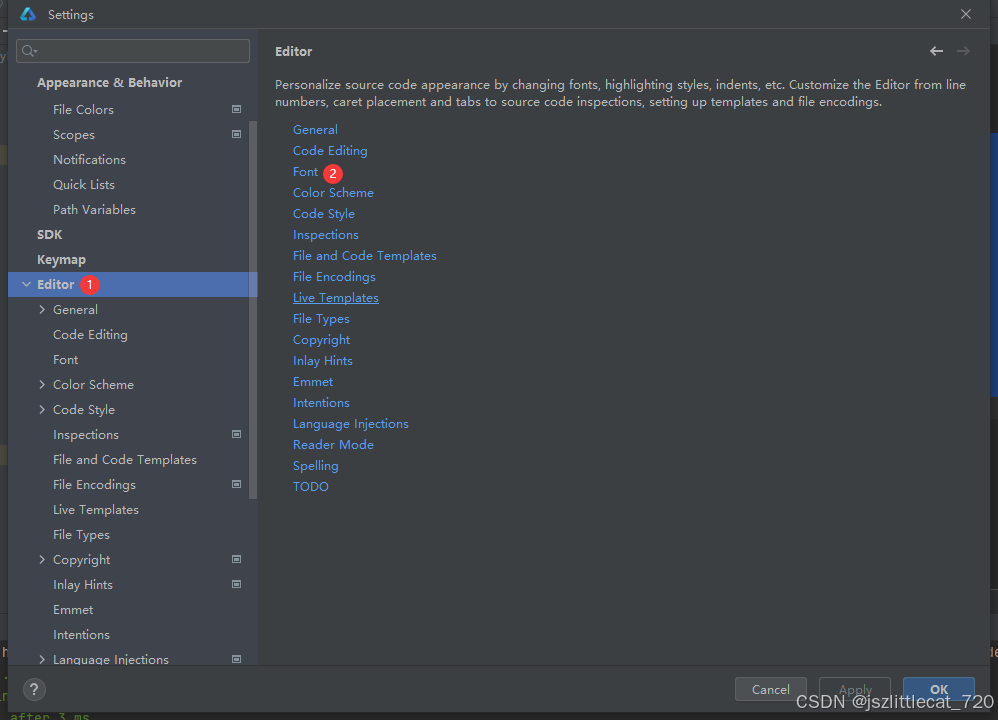Select Font in the left settings tree
Viewport: 998px width, 720px height.
point(66,360)
